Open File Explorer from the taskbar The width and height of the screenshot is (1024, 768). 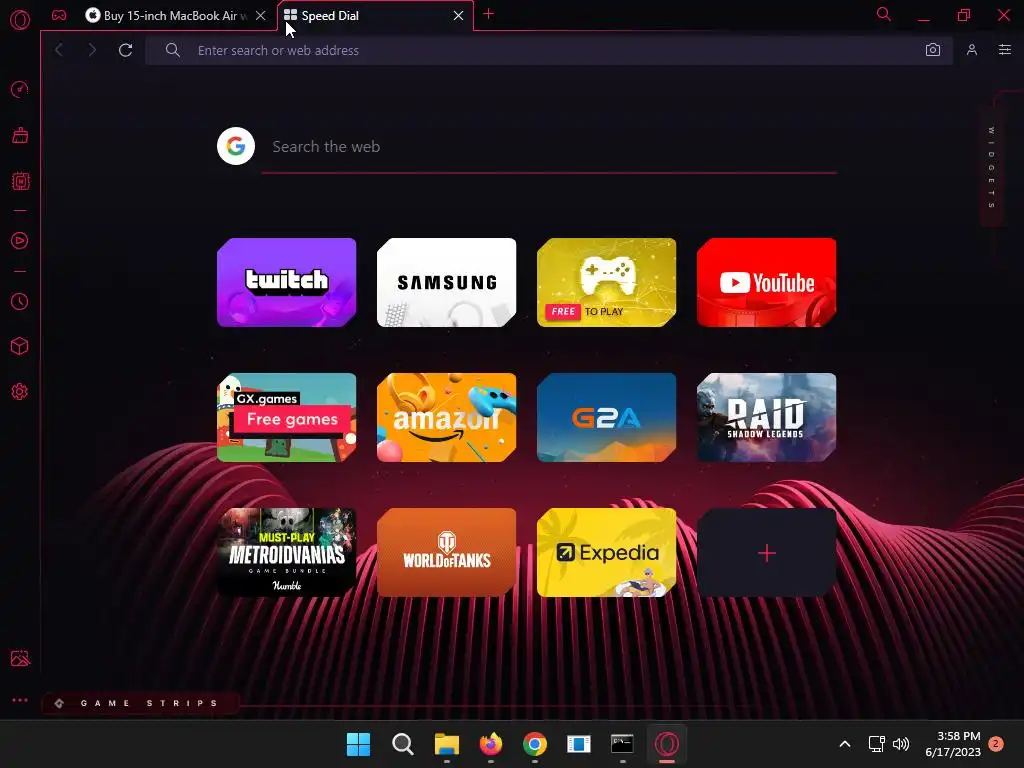[x=447, y=744]
